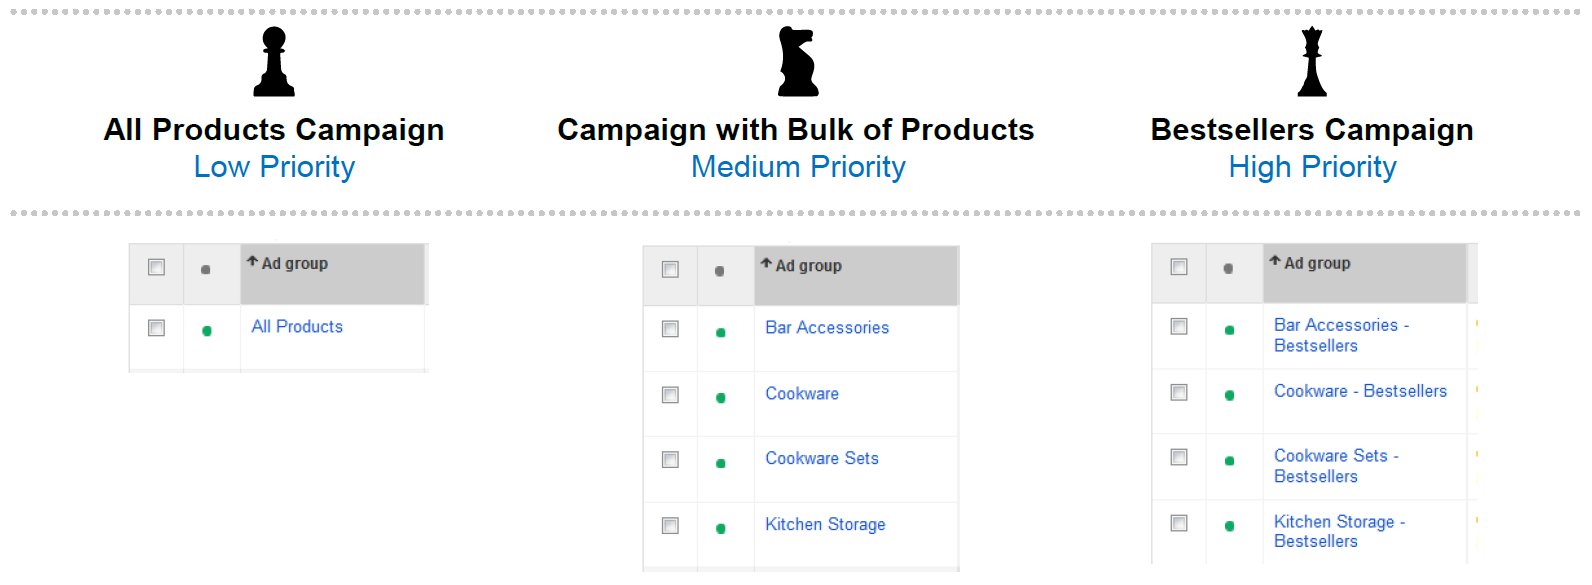Click the Medium Priority label
The image size is (1592, 585).
pos(798,167)
